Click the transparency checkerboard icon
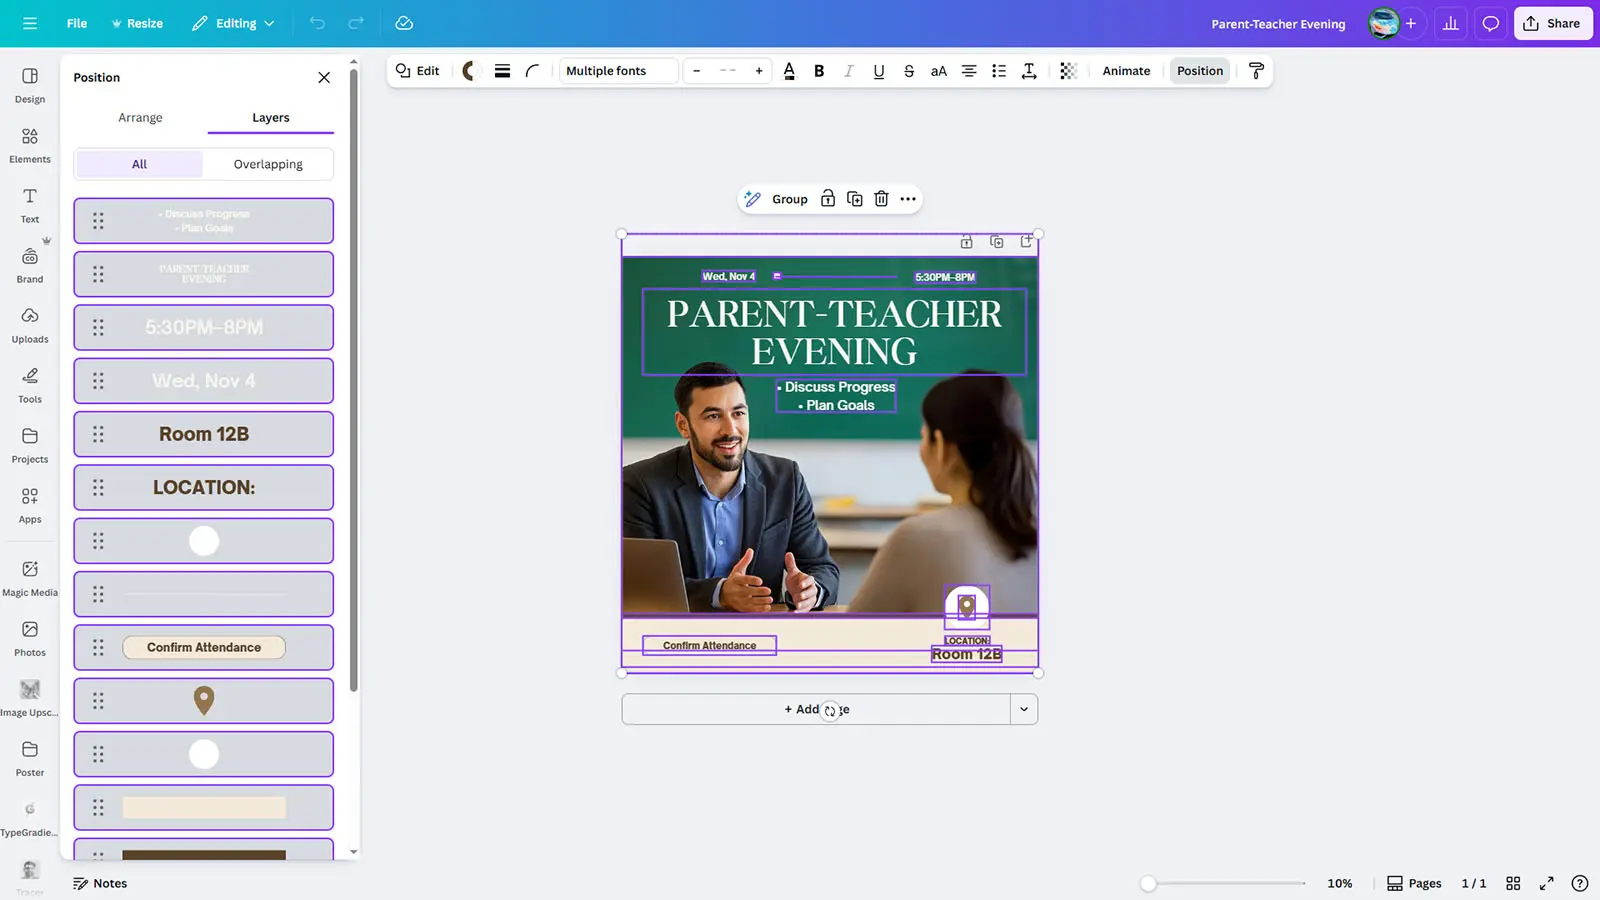1600x900 pixels. [1068, 71]
